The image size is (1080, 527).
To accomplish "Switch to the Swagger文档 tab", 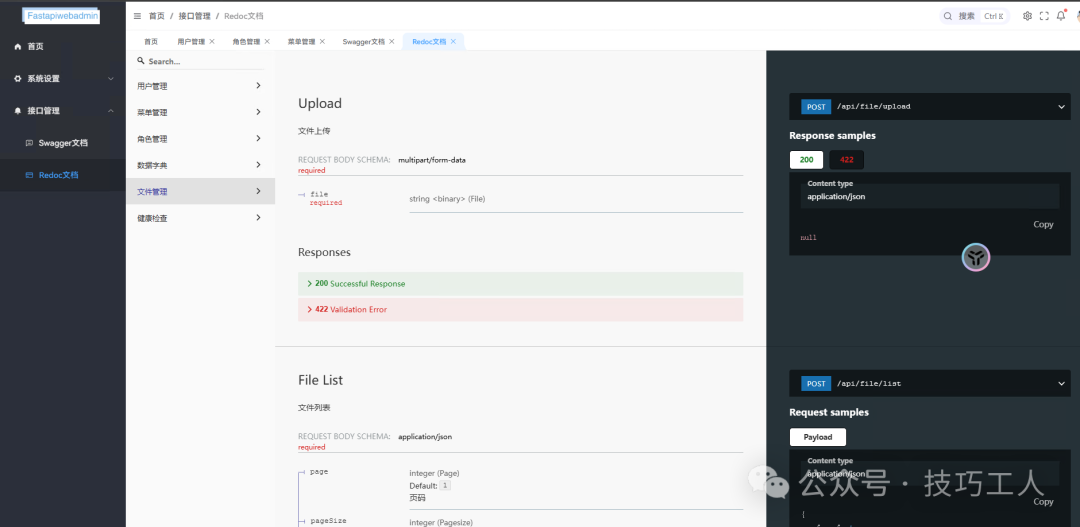I will tap(364, 42).
